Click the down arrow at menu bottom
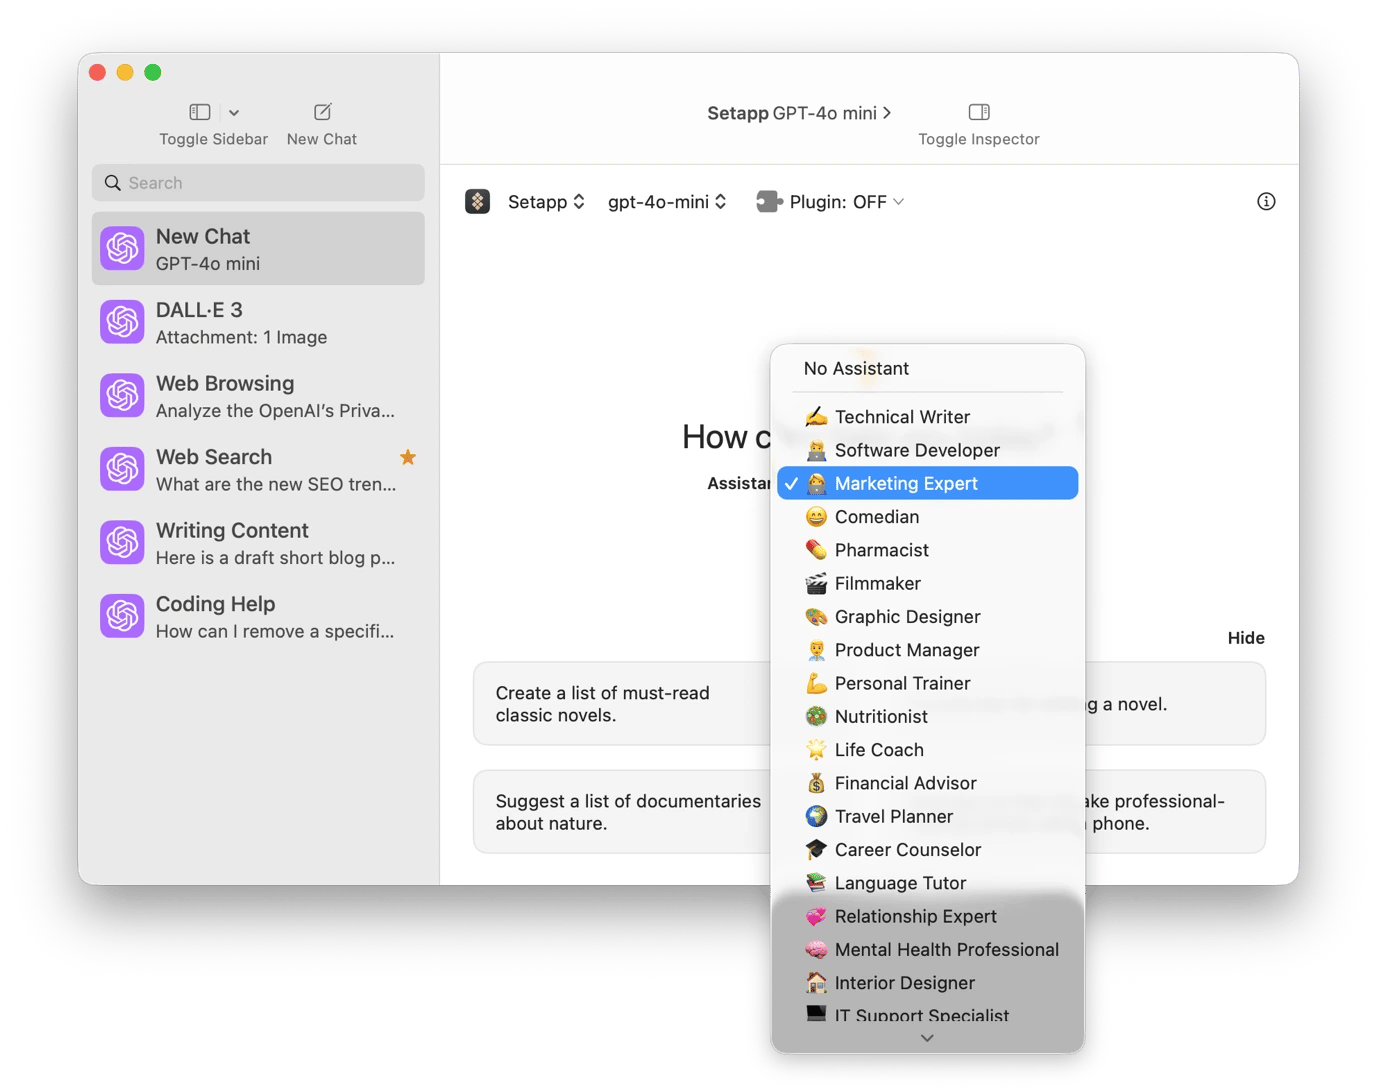Image resolution: width=1377 pixels, height=1092 pixels. pos(927,1038)
